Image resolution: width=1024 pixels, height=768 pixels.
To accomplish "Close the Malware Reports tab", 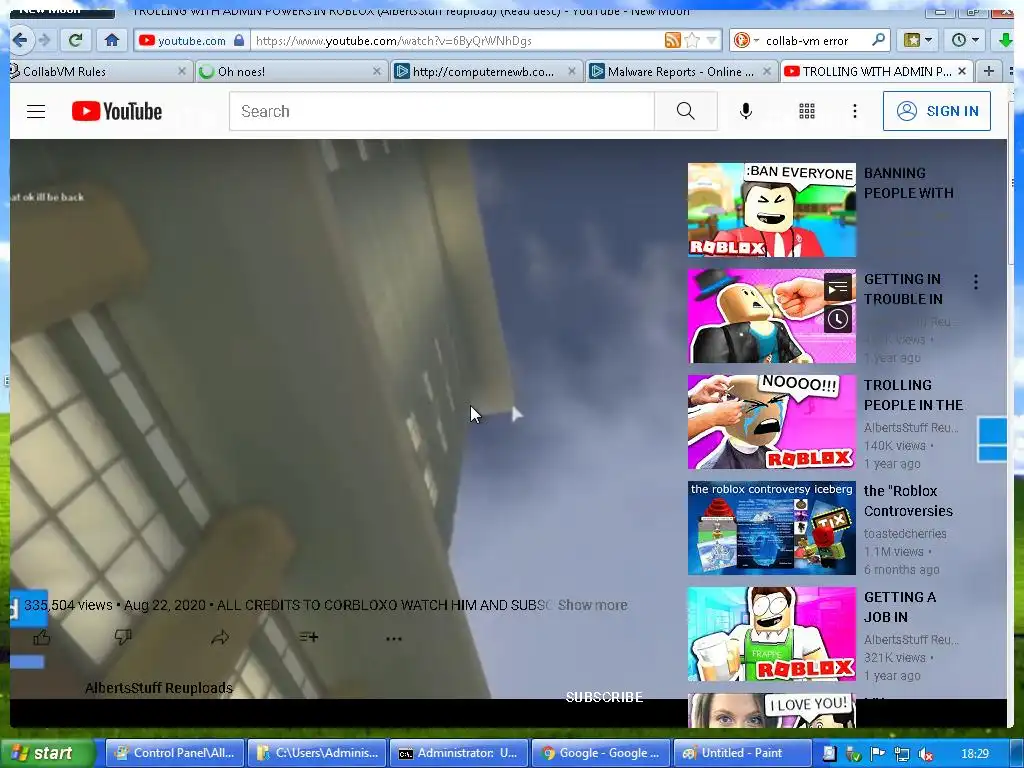I will tap(767, 71).
